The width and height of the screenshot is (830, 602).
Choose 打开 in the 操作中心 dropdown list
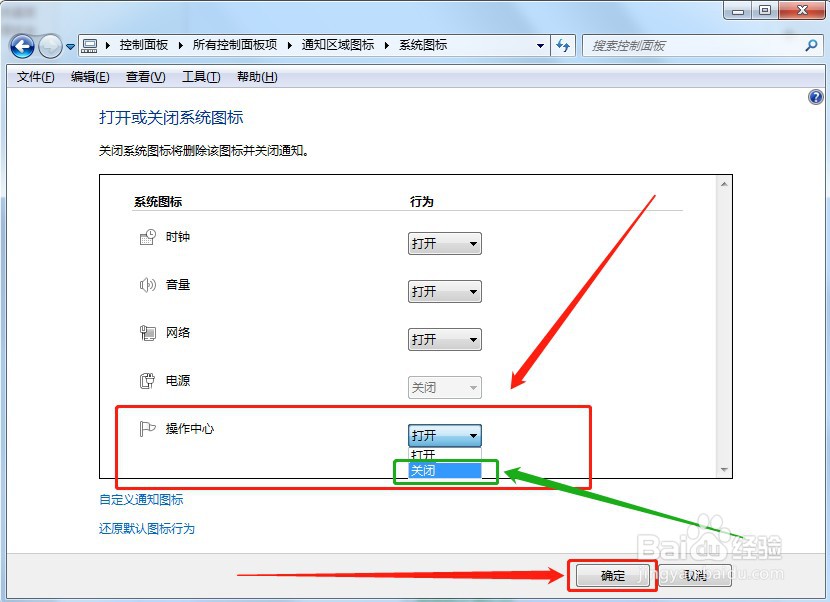point(445,455)
